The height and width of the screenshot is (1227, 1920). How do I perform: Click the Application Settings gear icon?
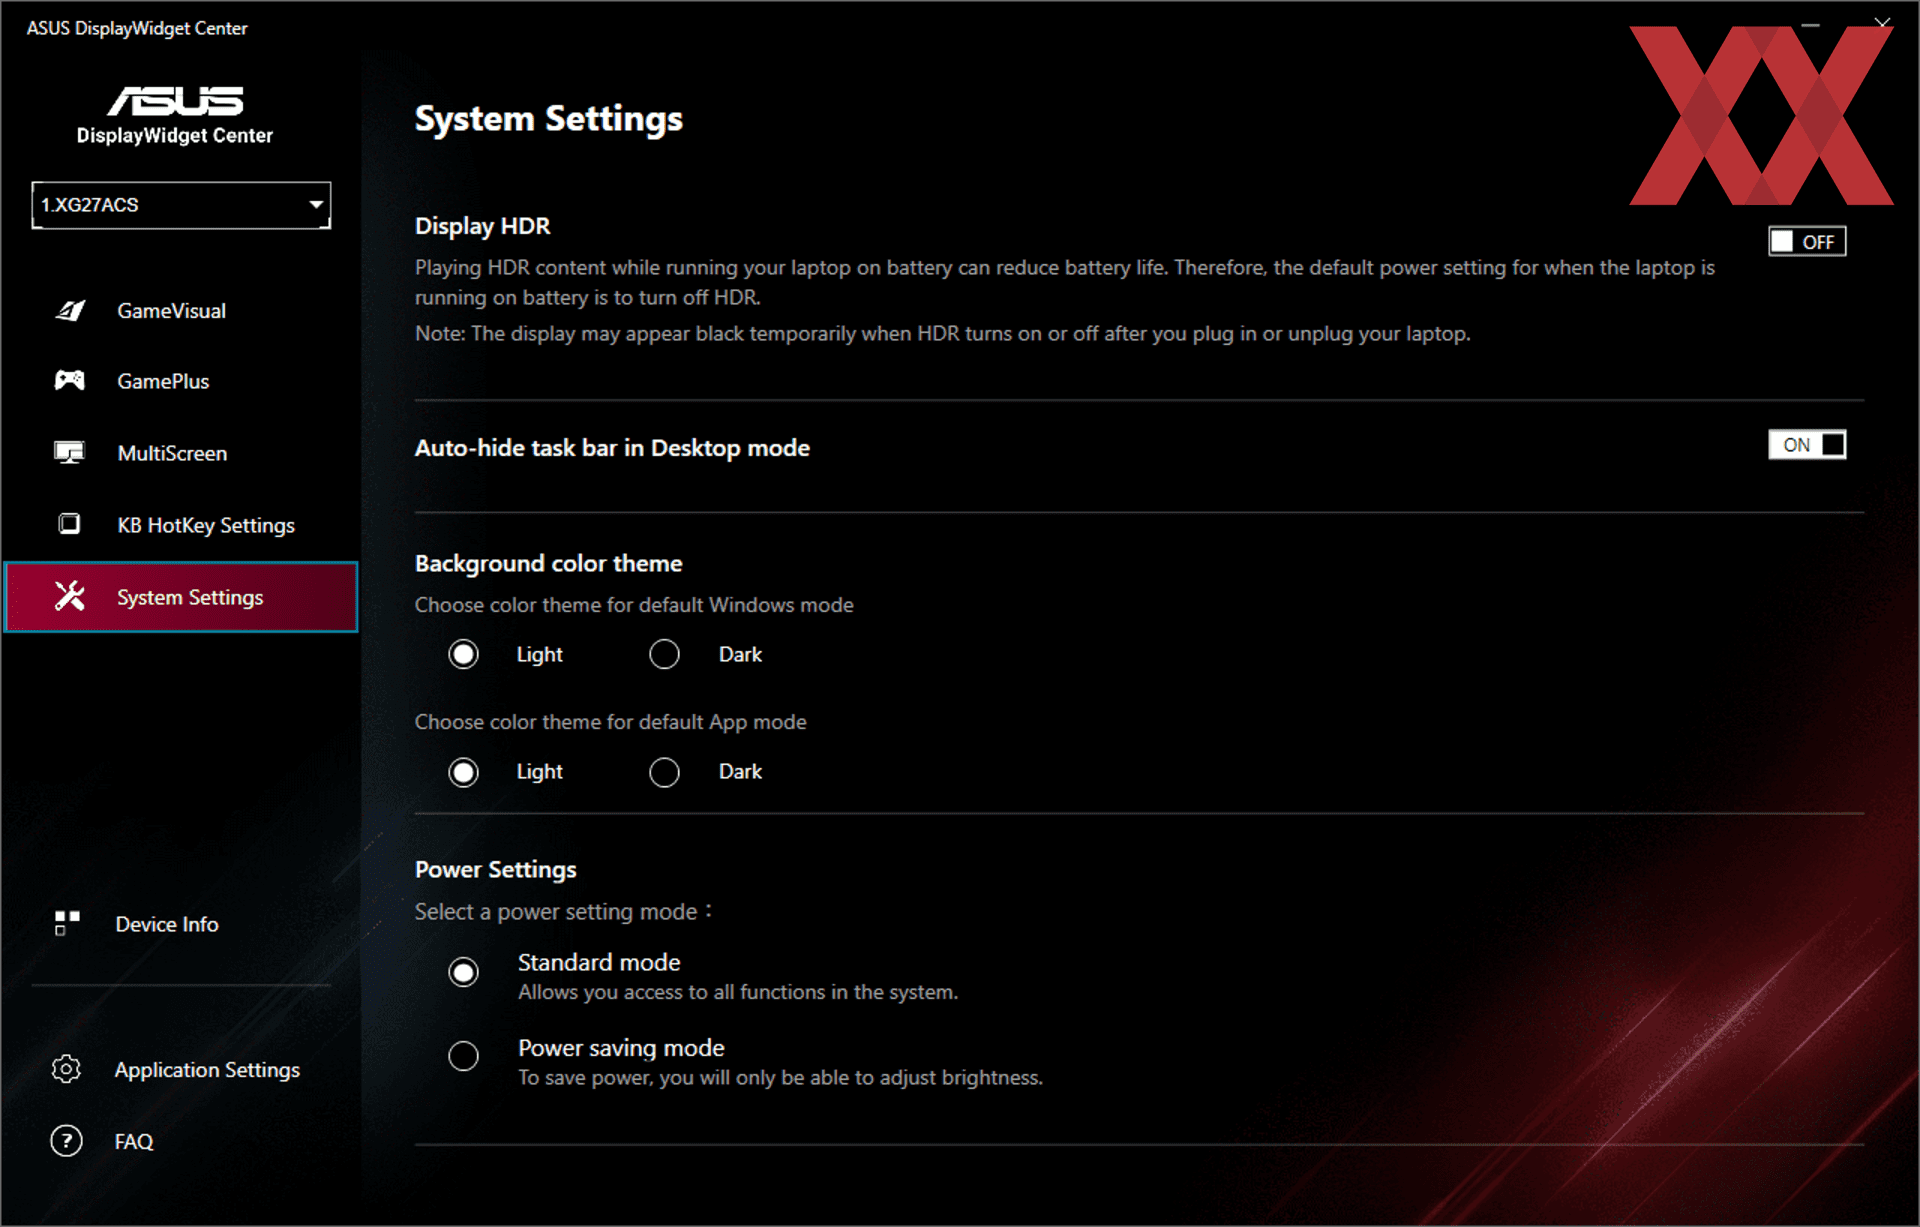click(x=66, y=1069)
